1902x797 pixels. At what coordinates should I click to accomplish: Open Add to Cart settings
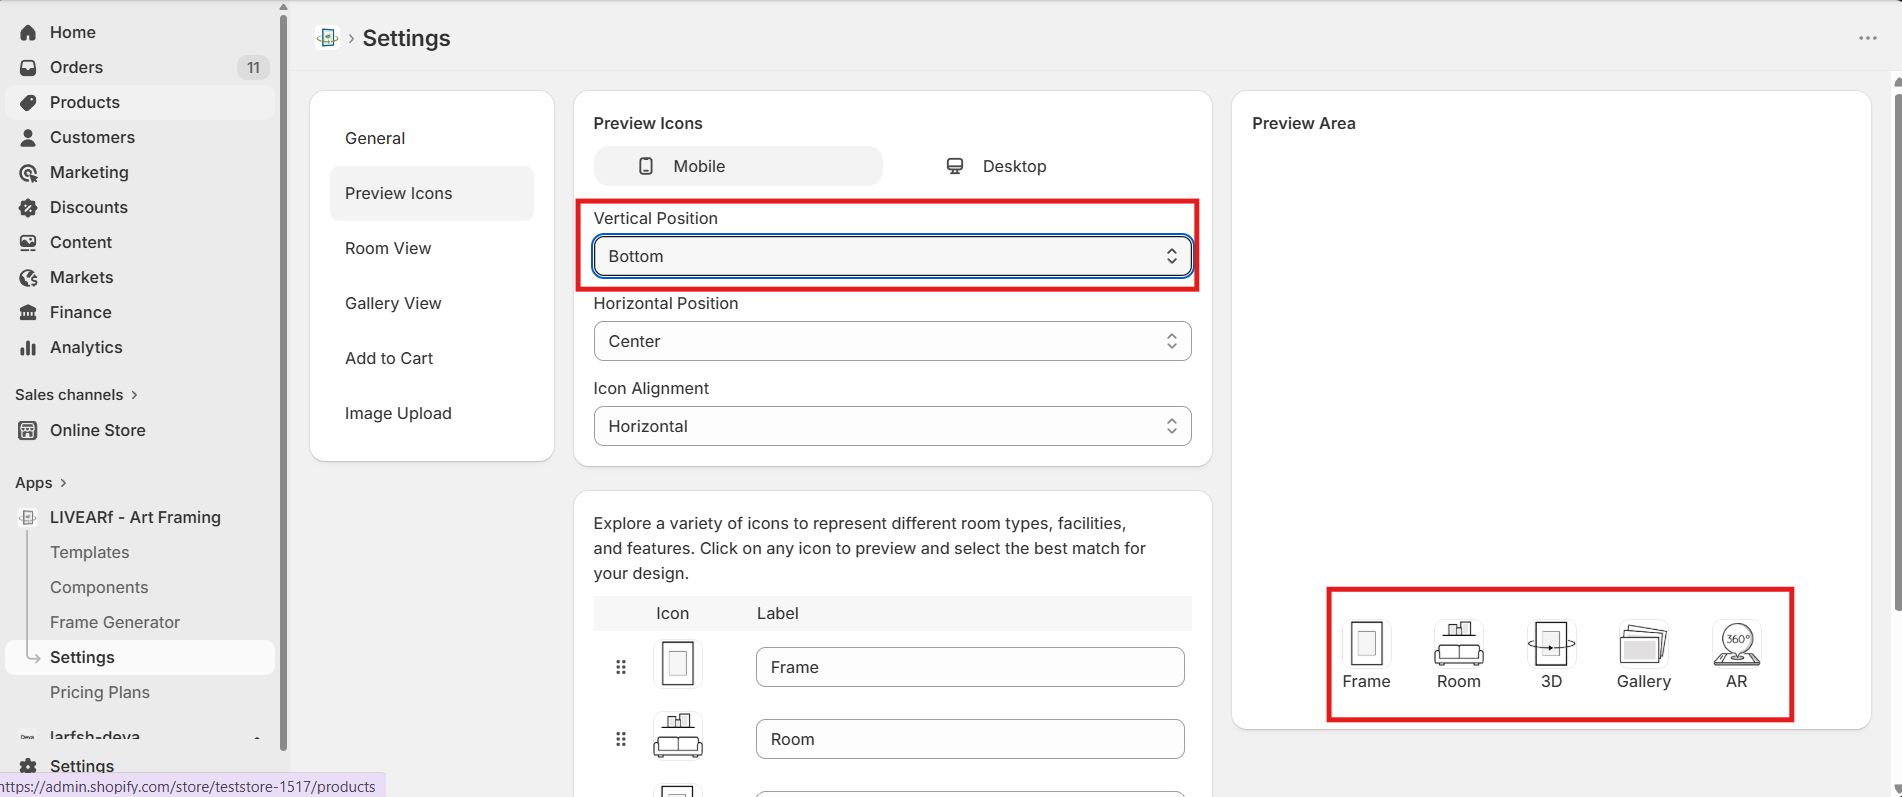pyautogui.click(x=432, y=358)
